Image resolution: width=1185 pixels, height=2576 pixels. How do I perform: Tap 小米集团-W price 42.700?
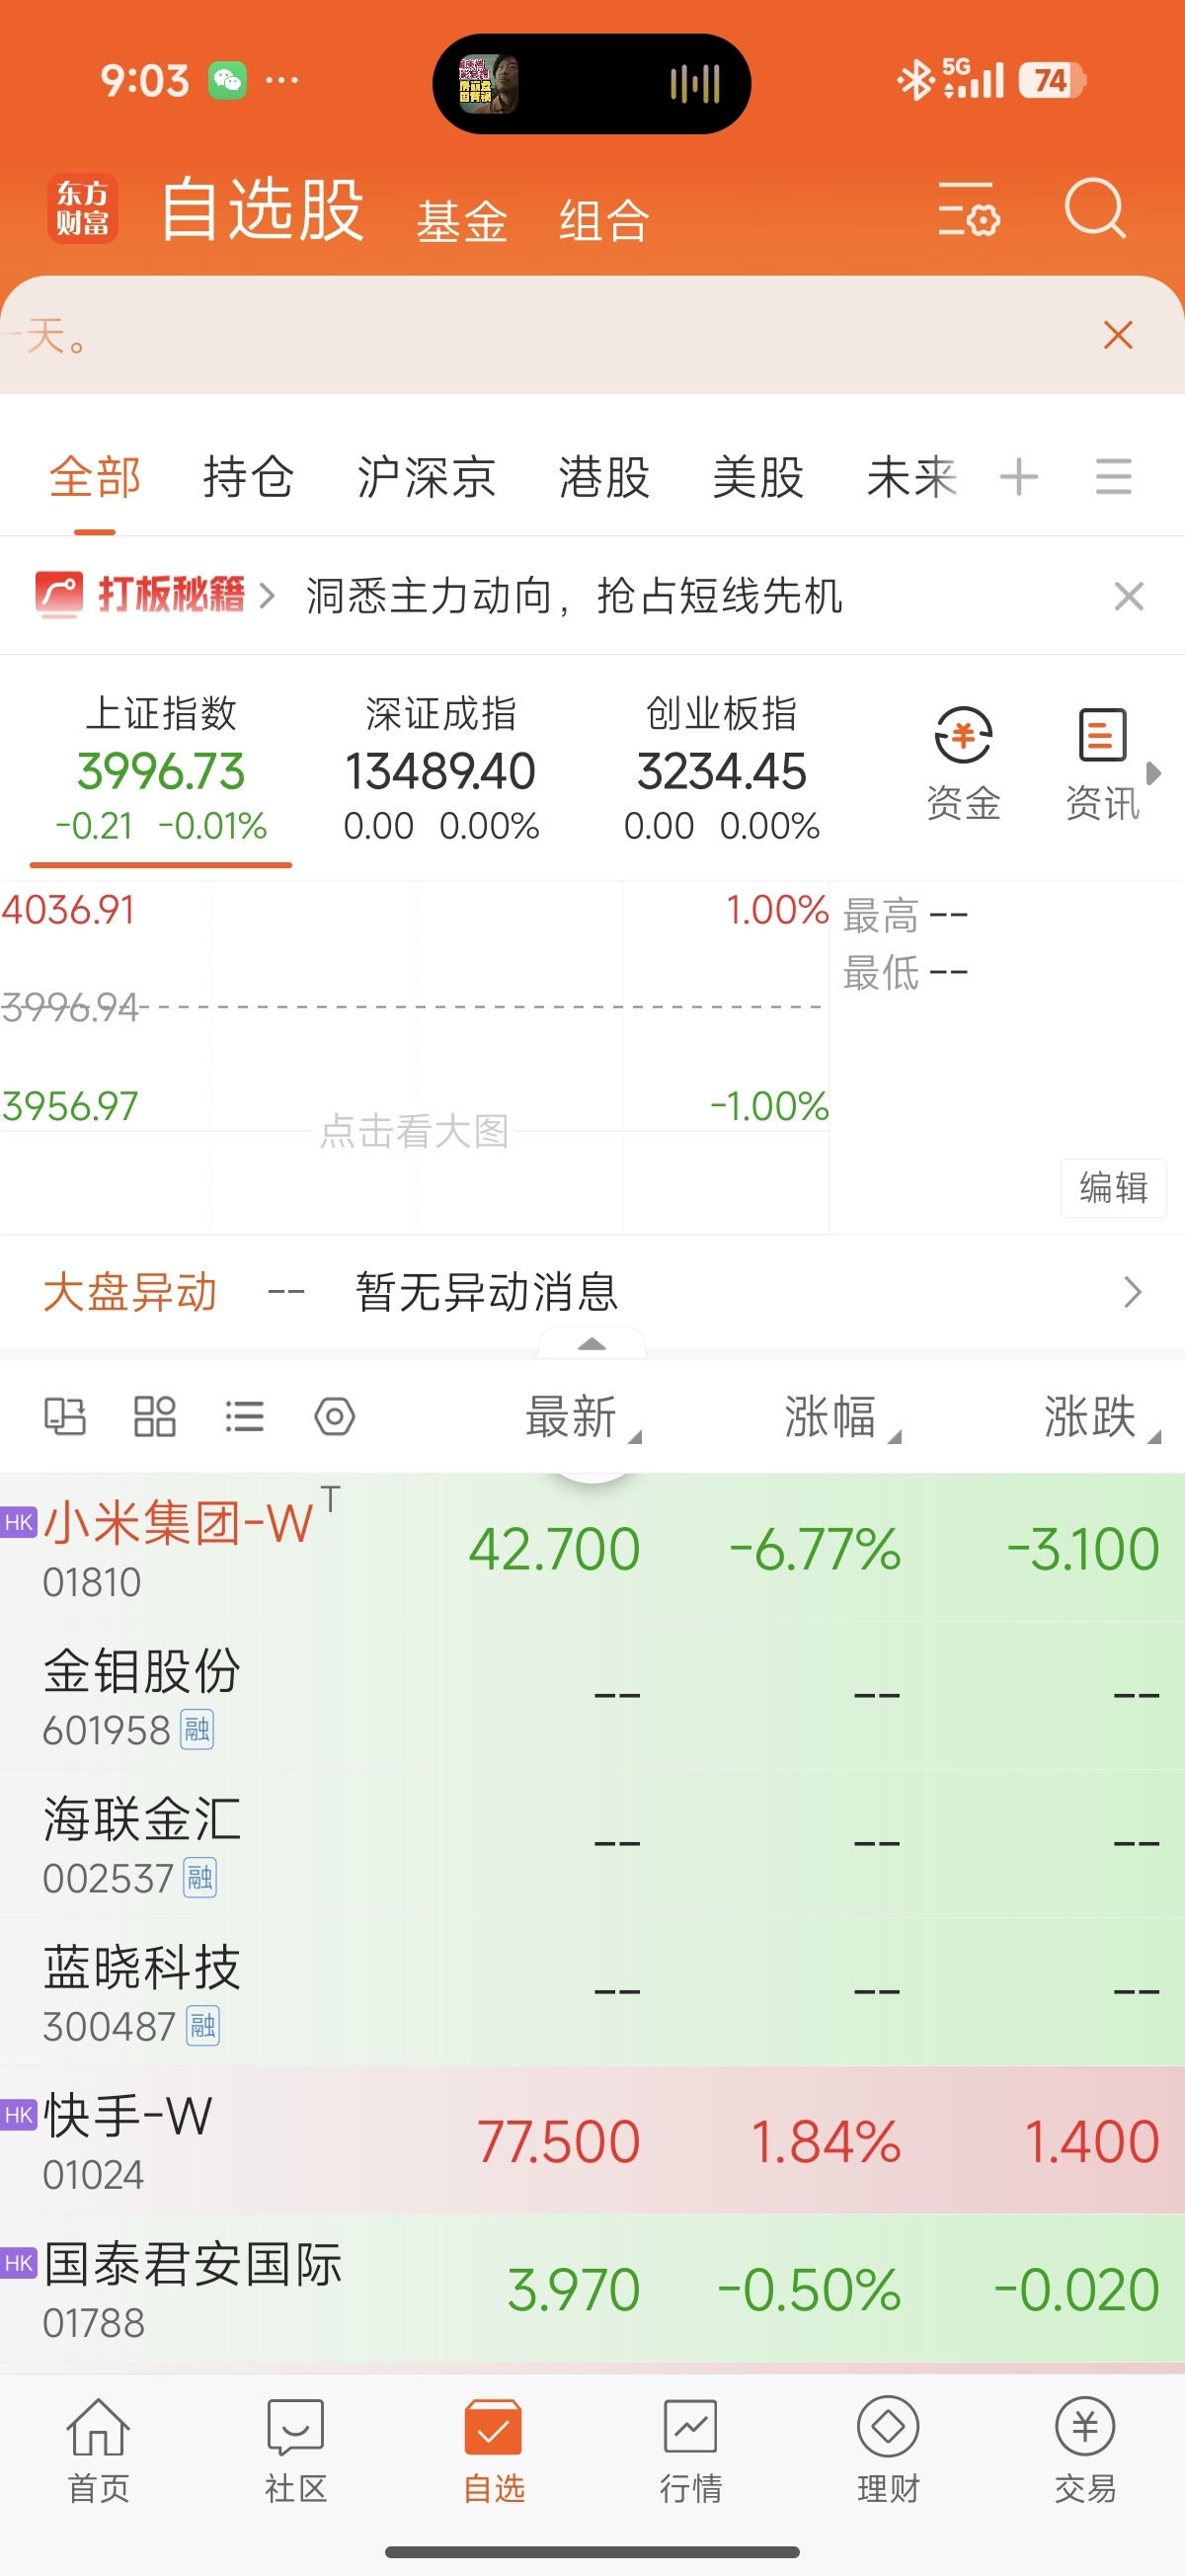point(554,1549)
